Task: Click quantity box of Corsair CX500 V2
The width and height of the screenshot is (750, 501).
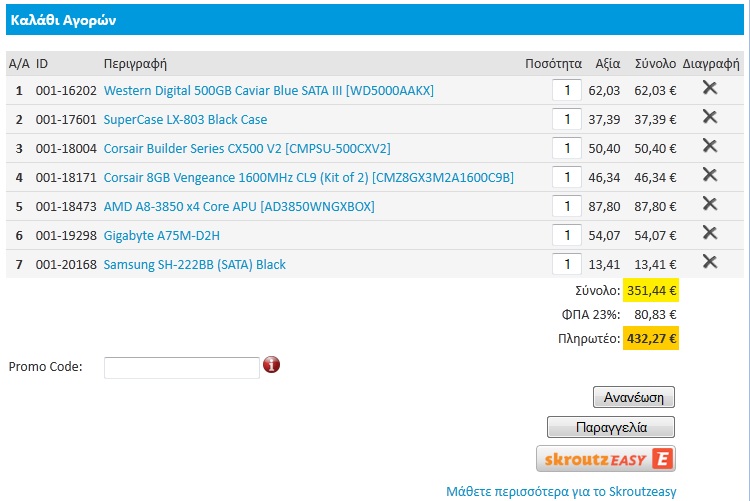Action: point(567,148)
